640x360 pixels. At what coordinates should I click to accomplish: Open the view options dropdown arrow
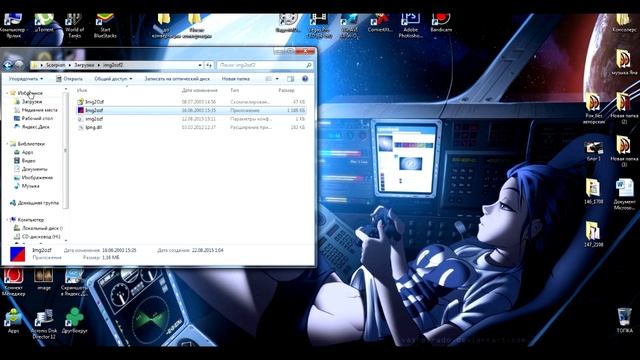(277, 79)
